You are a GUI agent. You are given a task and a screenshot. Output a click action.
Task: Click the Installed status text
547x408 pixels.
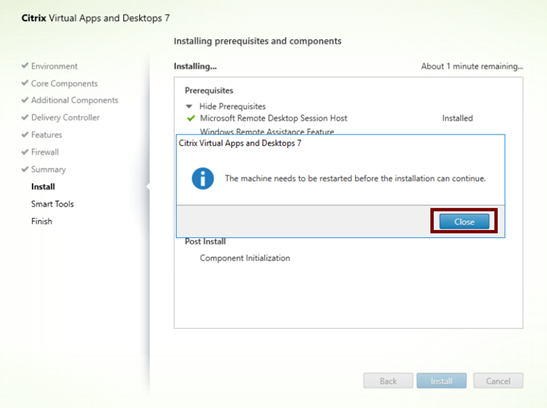457,118
